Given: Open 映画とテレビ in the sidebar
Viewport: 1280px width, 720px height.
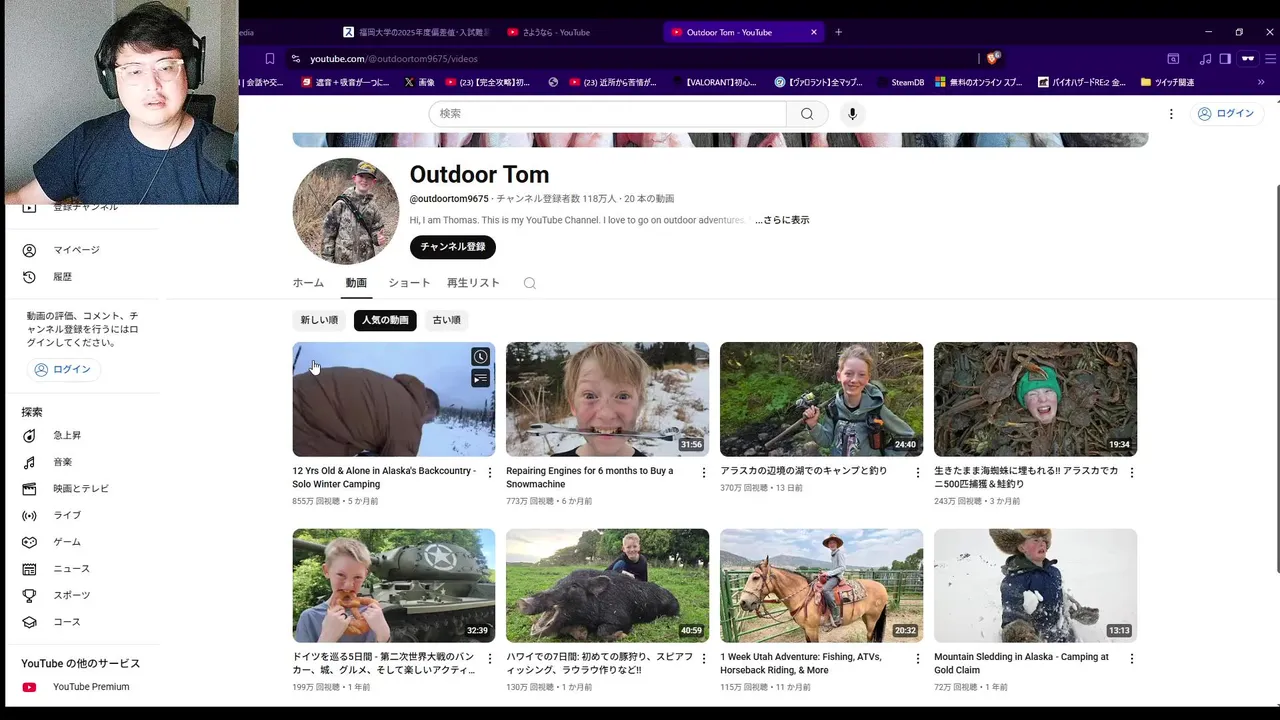Looking at the screenshot, I should click(83, 489).
